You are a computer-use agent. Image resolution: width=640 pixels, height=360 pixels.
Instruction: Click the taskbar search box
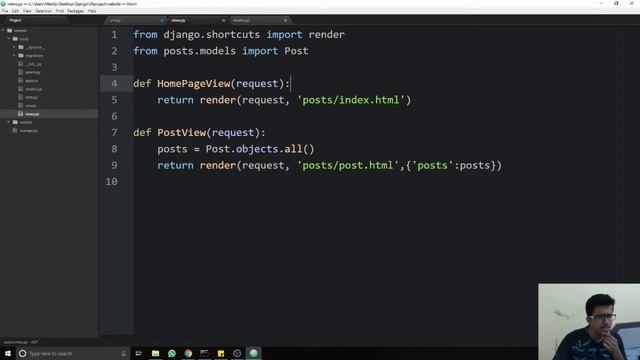73,353
